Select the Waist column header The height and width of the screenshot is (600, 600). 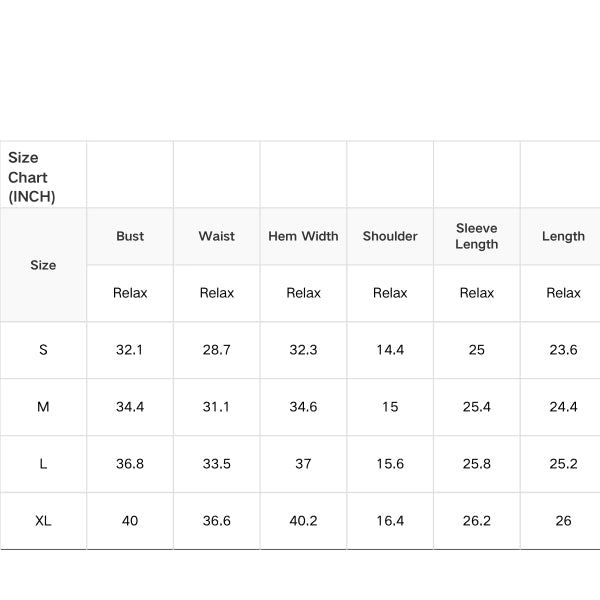point(216,236)
